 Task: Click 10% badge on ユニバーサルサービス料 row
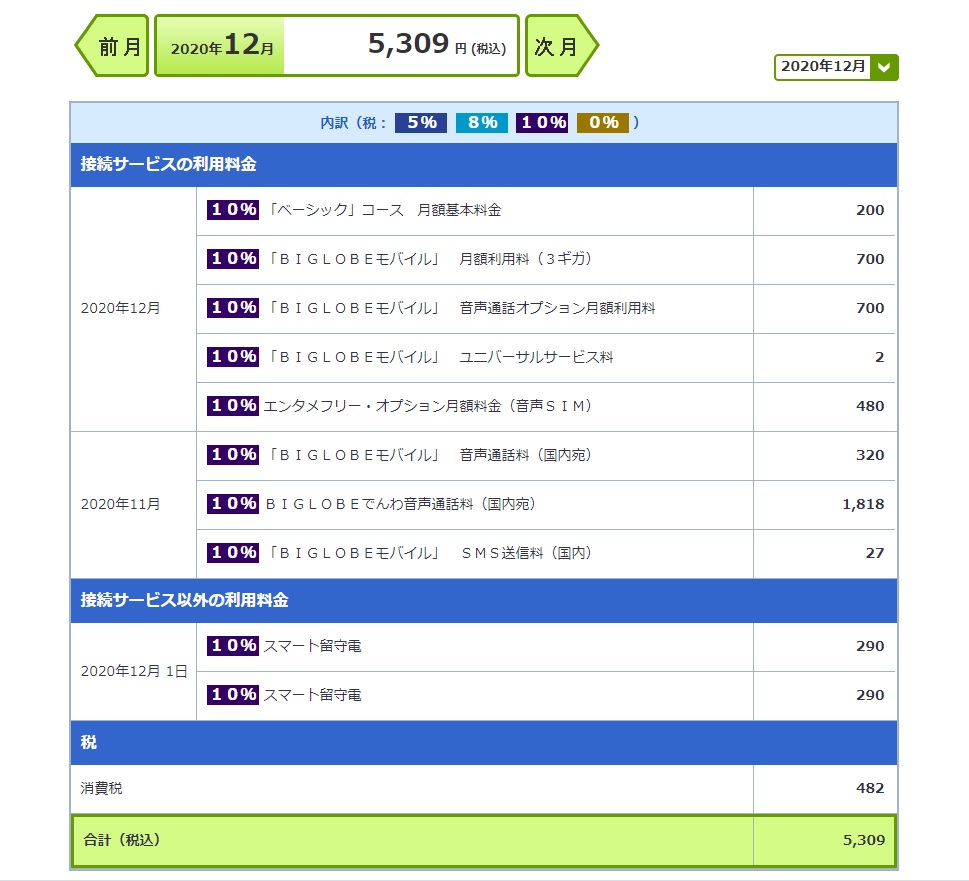pos(233,356)
